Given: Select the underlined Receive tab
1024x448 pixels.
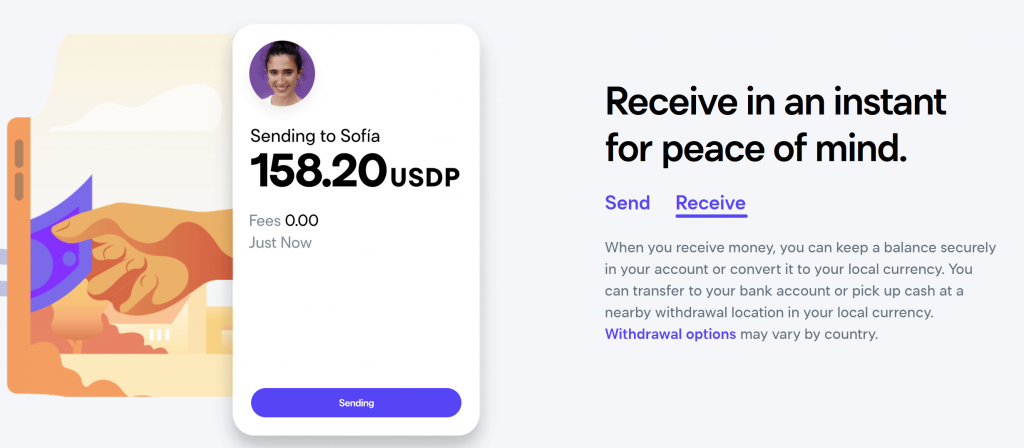Looking at the screenshot, I should pos(711,203).
